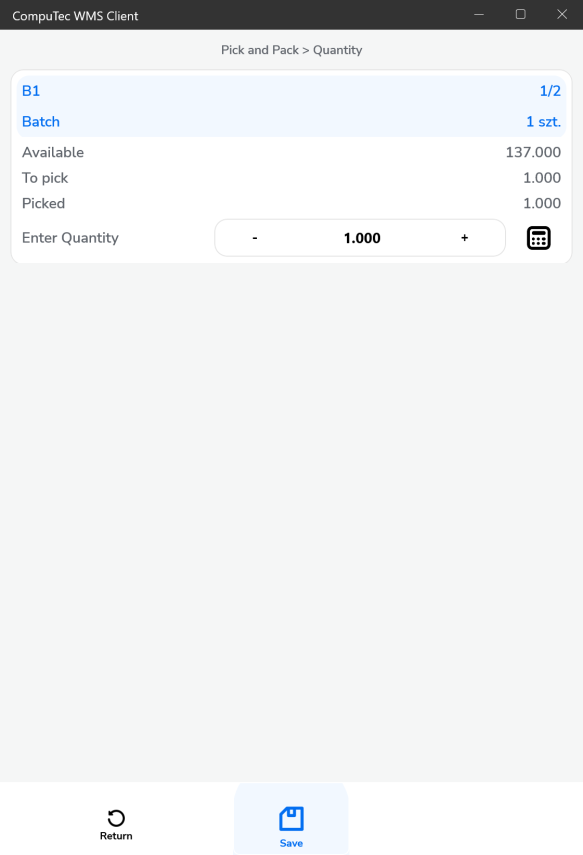This screenshot has height=855, width=583.
Task: Click the 1.000 quantity value field
Action: coord(362,238)
